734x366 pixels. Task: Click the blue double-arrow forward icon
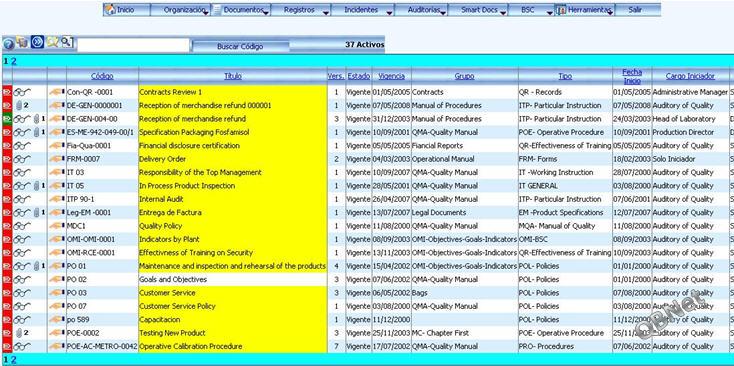click(x=37, y=42)
